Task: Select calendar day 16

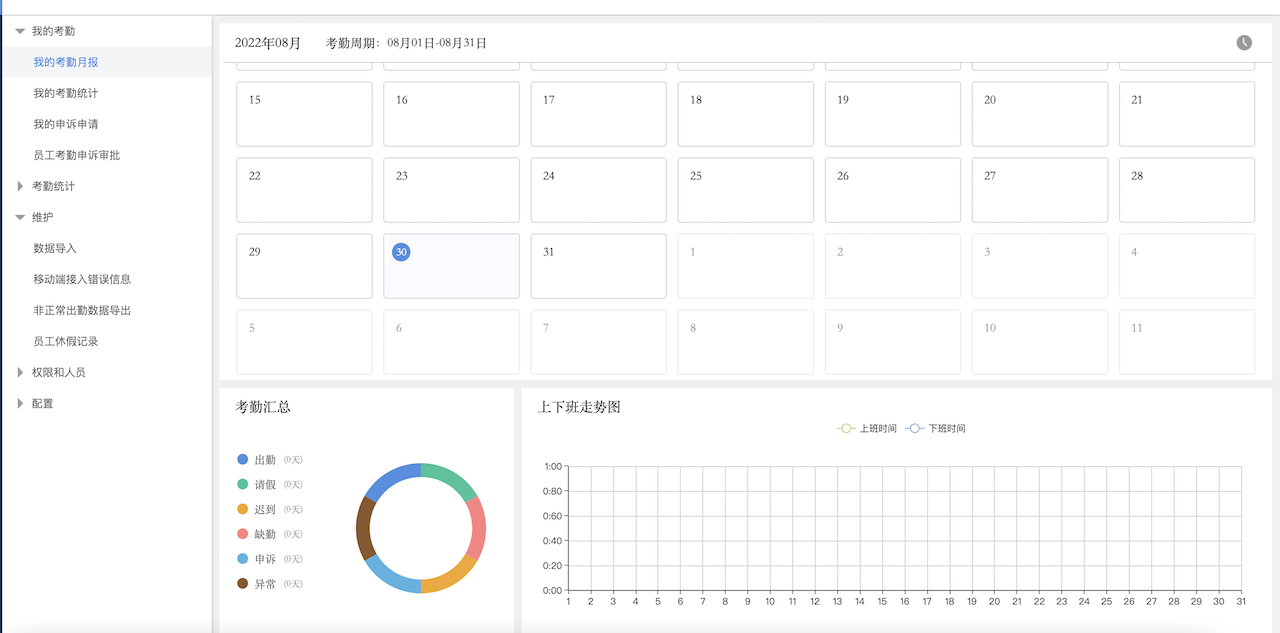Action: pyautogui.click(x=451, y=114)
